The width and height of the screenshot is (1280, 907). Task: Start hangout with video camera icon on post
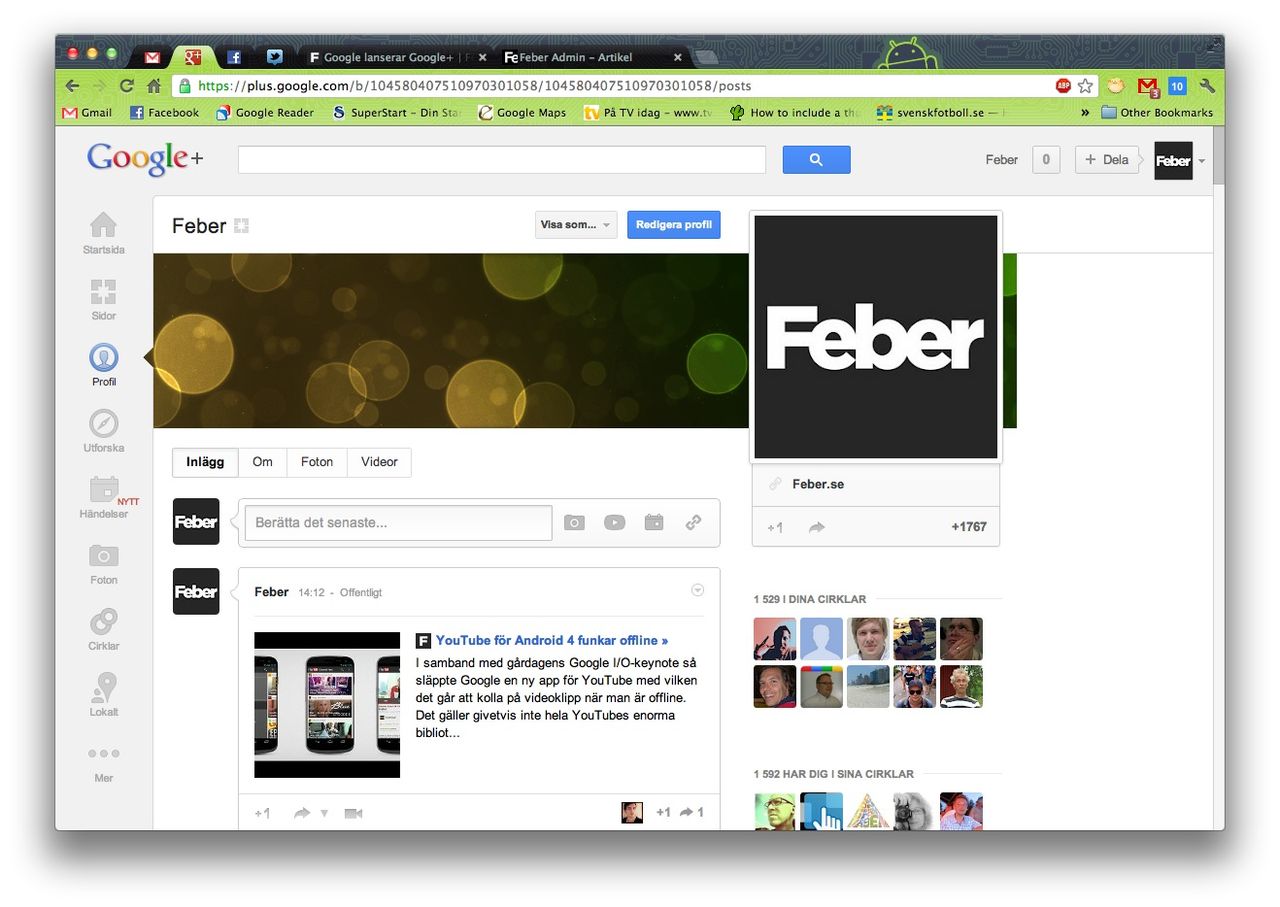point(353,813)
